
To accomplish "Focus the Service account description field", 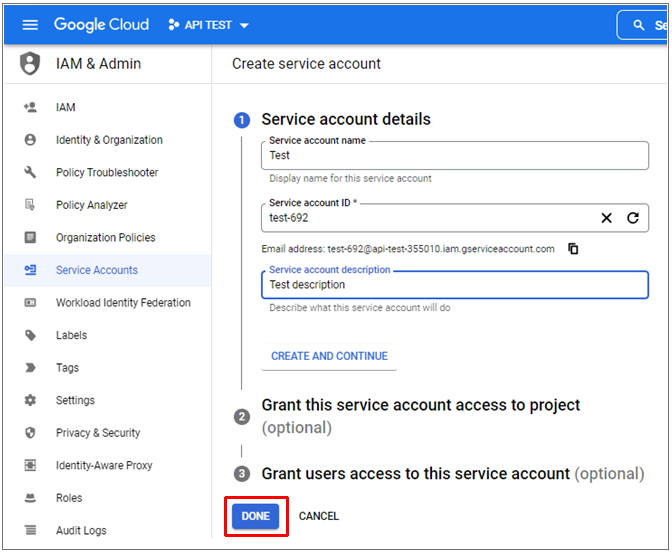I will coord(456,285).
